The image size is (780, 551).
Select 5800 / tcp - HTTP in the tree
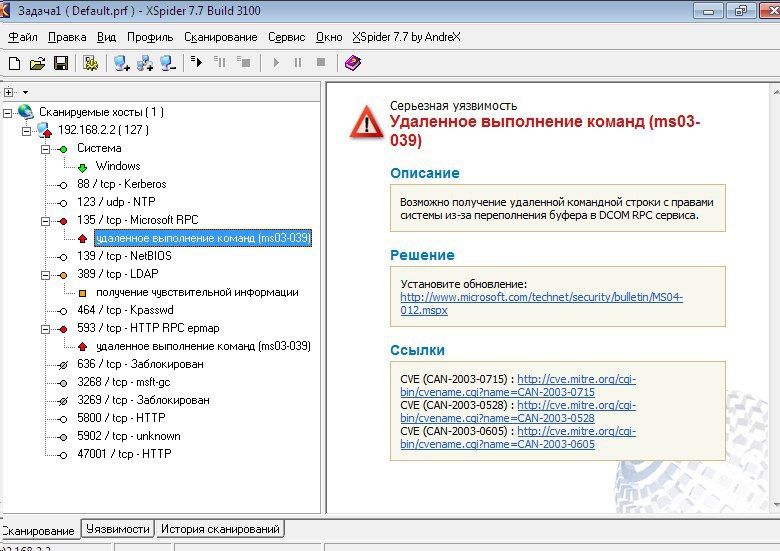coord(121,418)
